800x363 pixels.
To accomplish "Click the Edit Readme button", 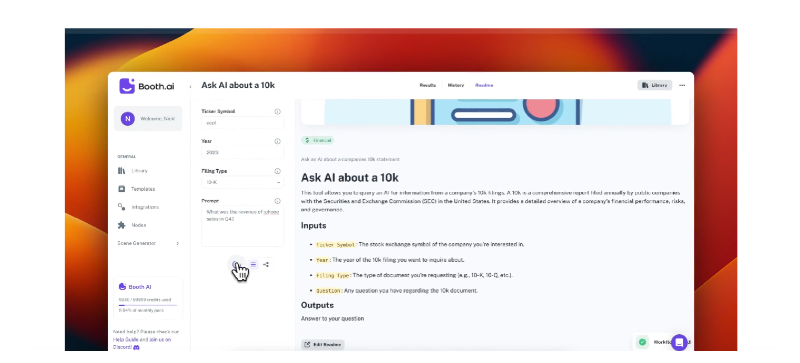I will coord(323,345).
